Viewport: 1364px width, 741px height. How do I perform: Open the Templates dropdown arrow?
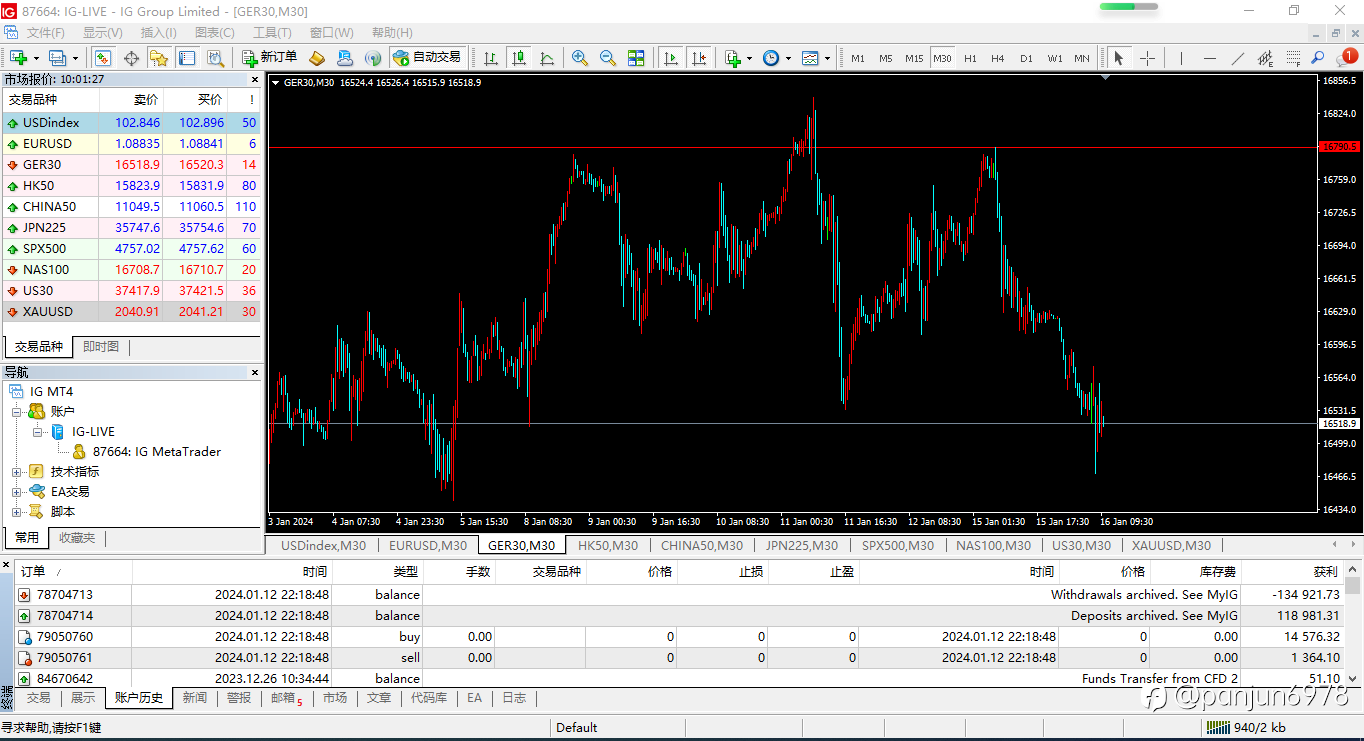click(827, 58)
